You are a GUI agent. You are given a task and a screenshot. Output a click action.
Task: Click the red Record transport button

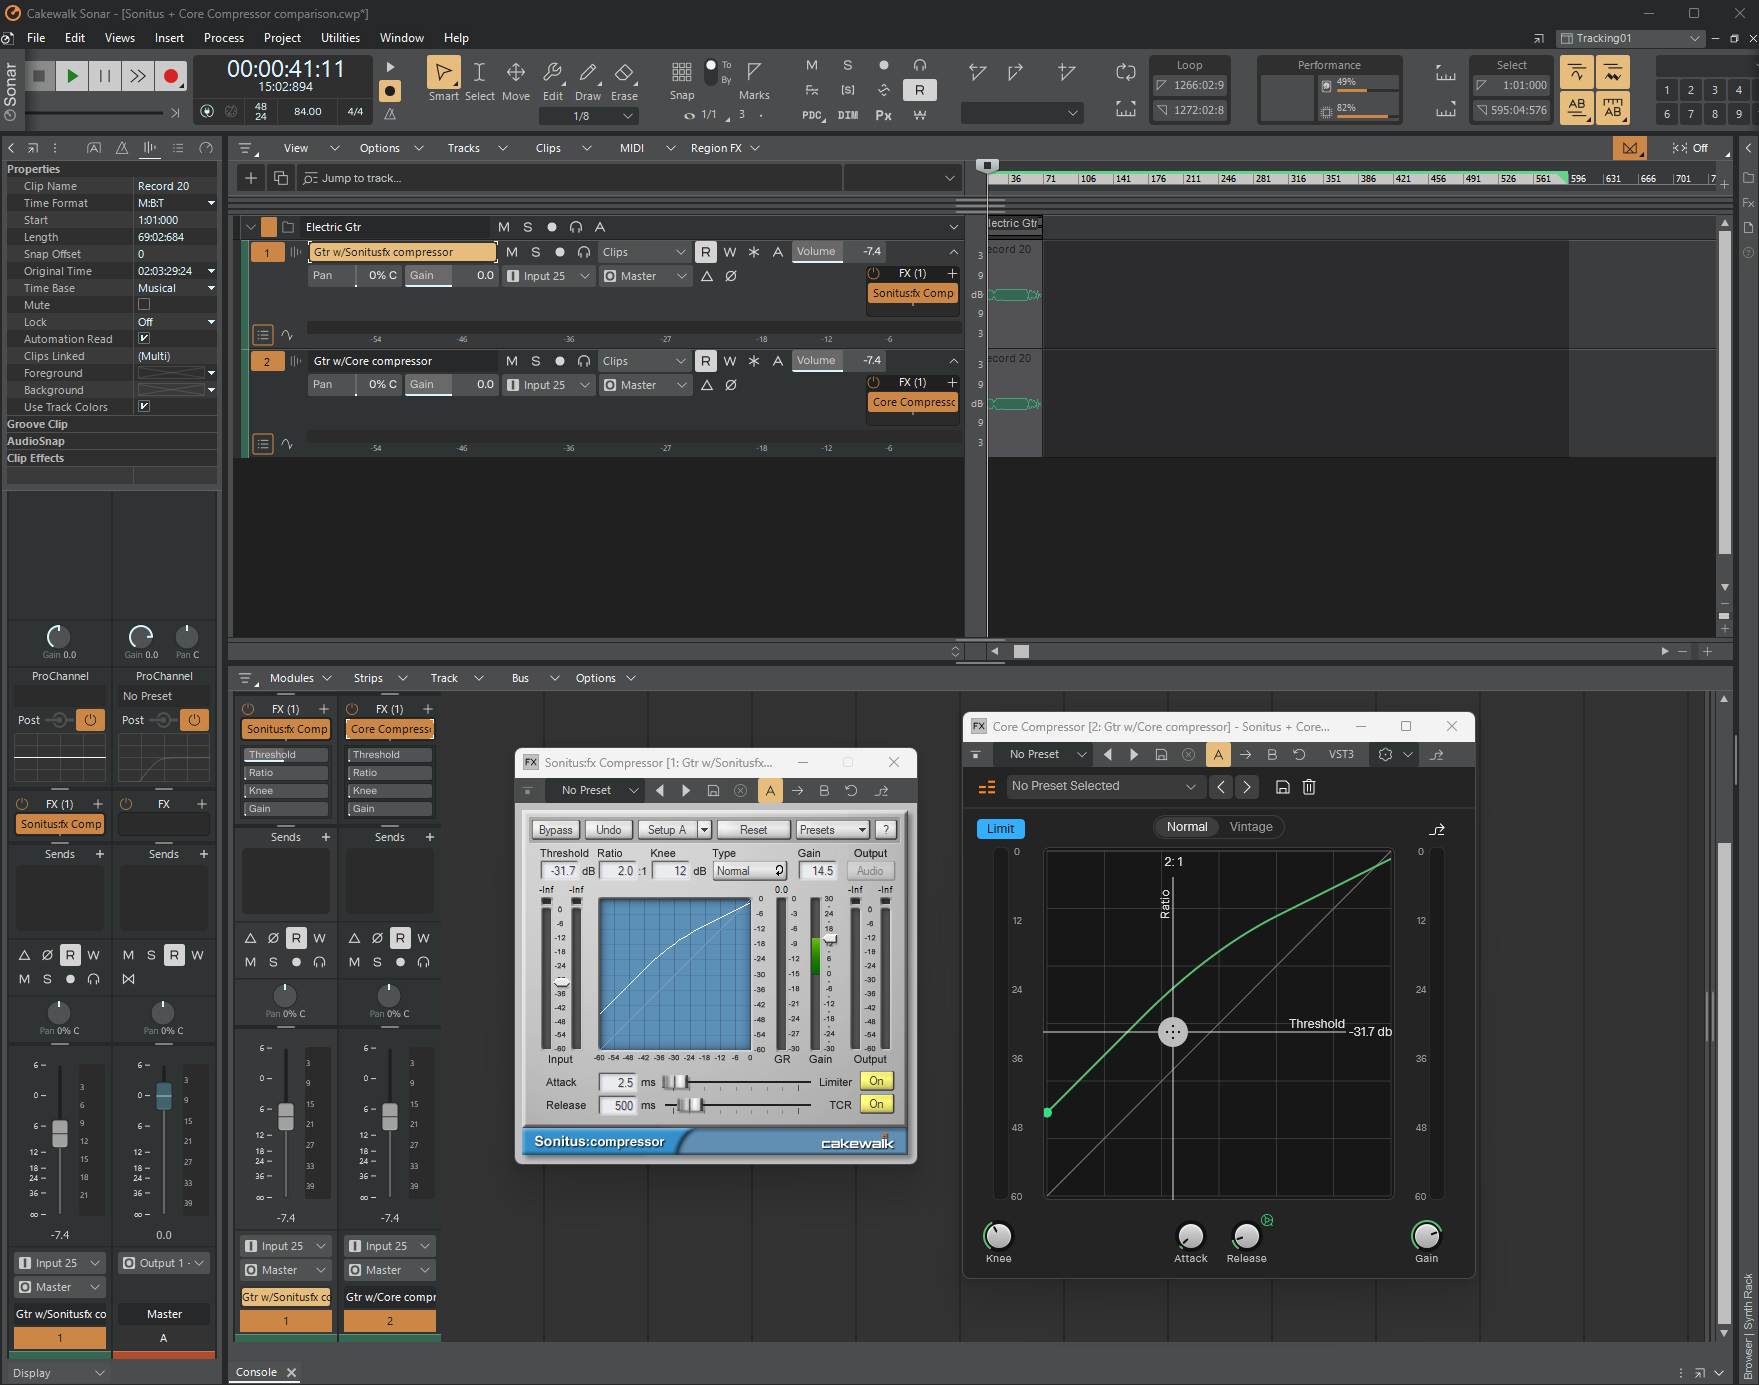[171, 76]
